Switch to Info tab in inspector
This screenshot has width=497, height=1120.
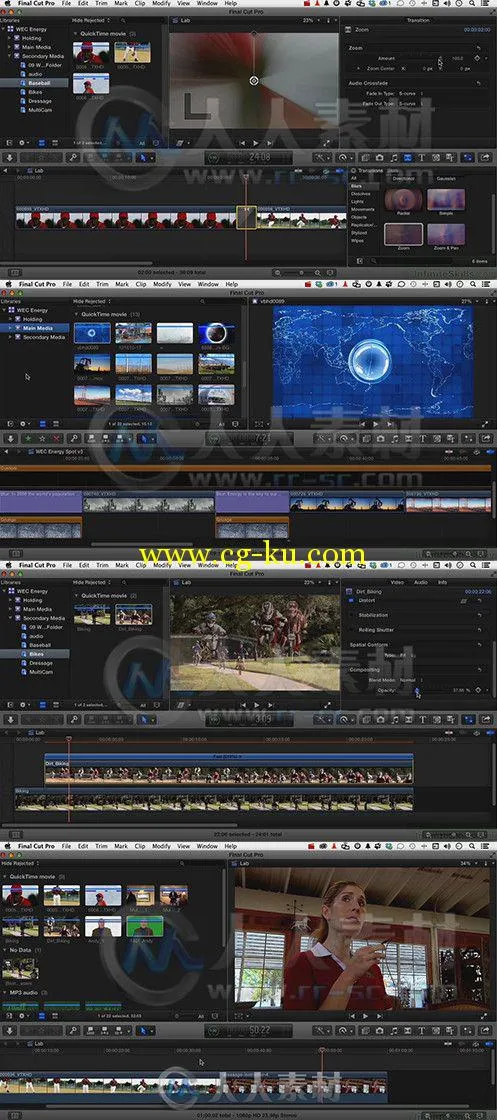point(443,582)
